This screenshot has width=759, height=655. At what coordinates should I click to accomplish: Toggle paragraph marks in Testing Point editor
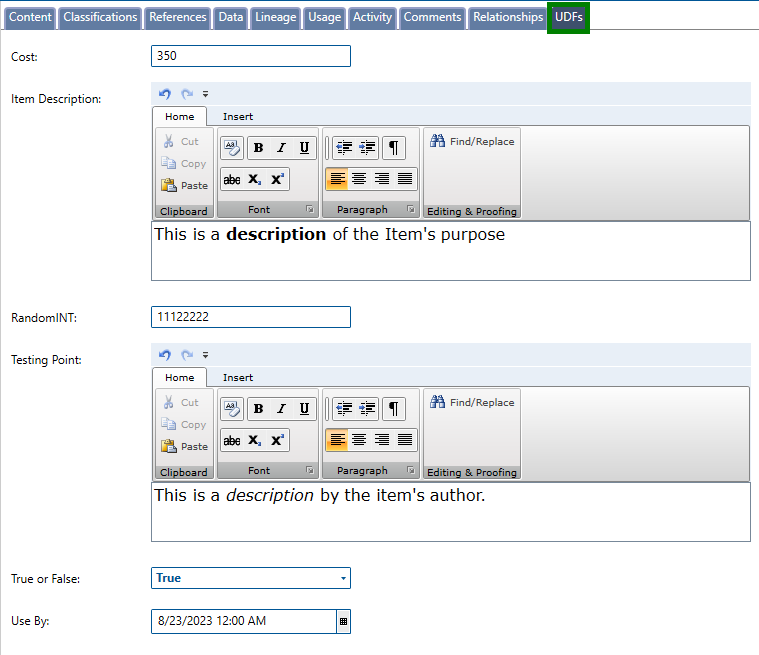394,409
